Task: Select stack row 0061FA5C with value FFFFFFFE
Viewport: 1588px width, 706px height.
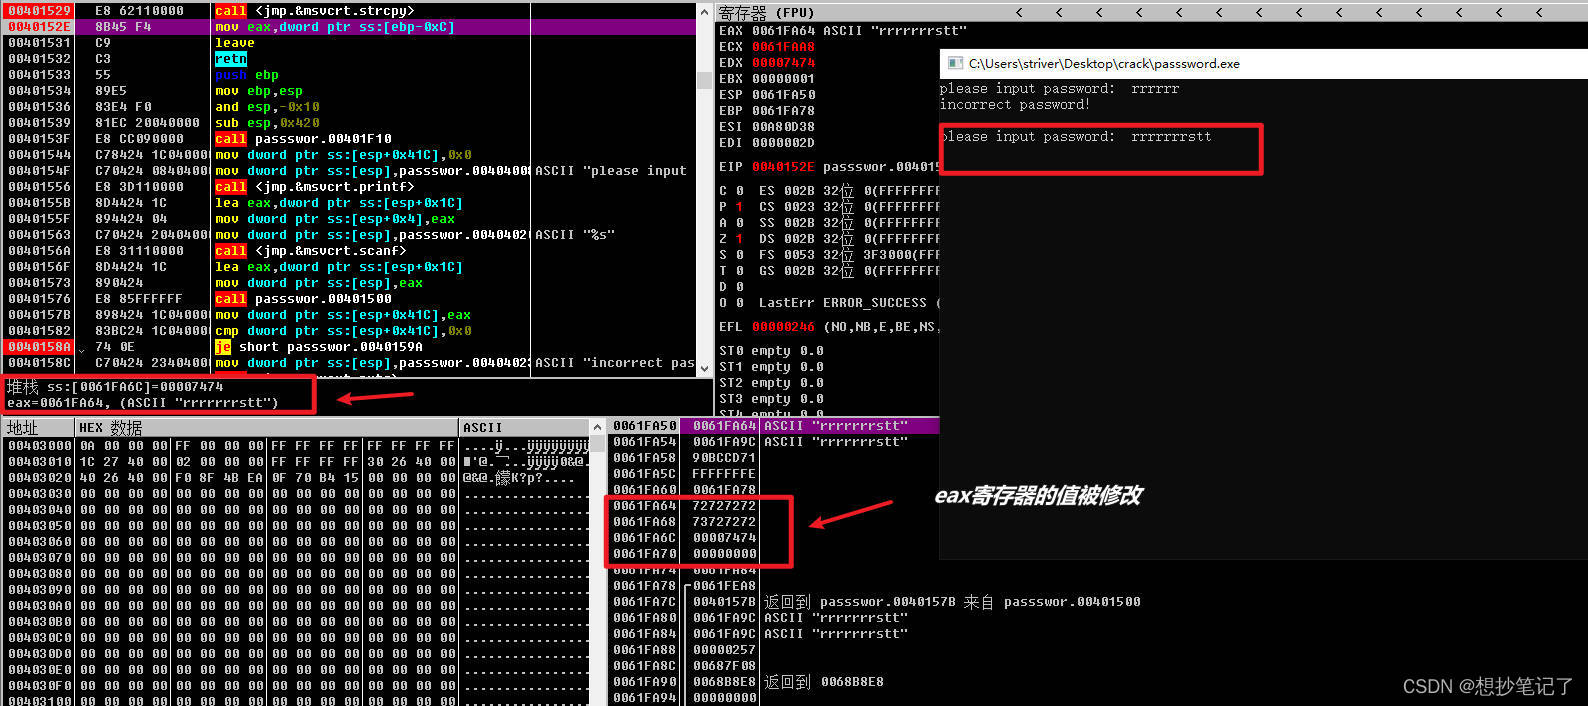Action: [x=774, y=474]
